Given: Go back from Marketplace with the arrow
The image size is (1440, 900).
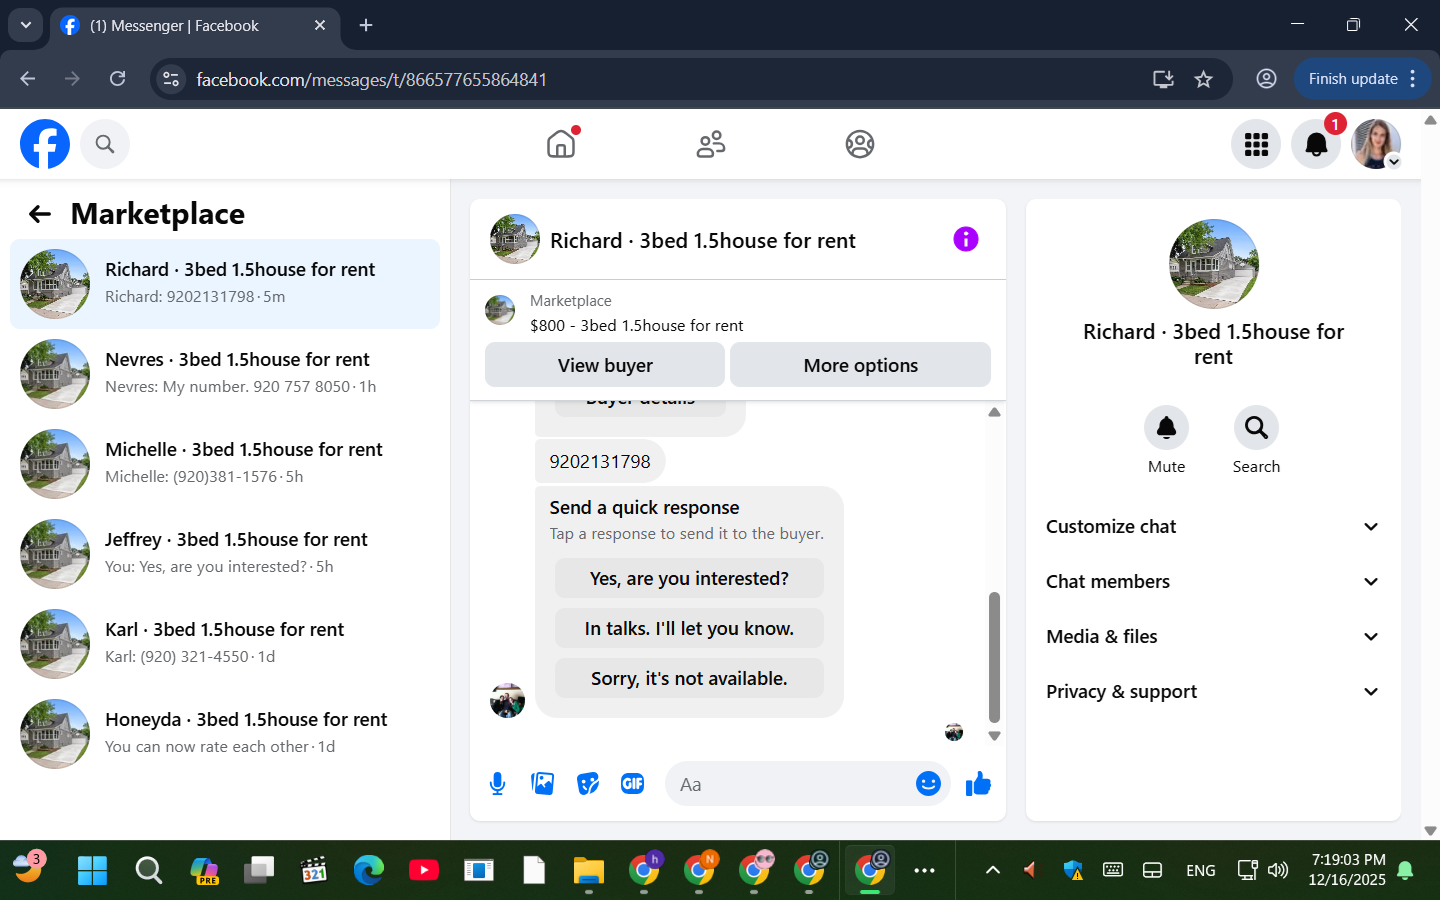Looking at the screenshot, I should pyautogui.click(x=40, y=214).
